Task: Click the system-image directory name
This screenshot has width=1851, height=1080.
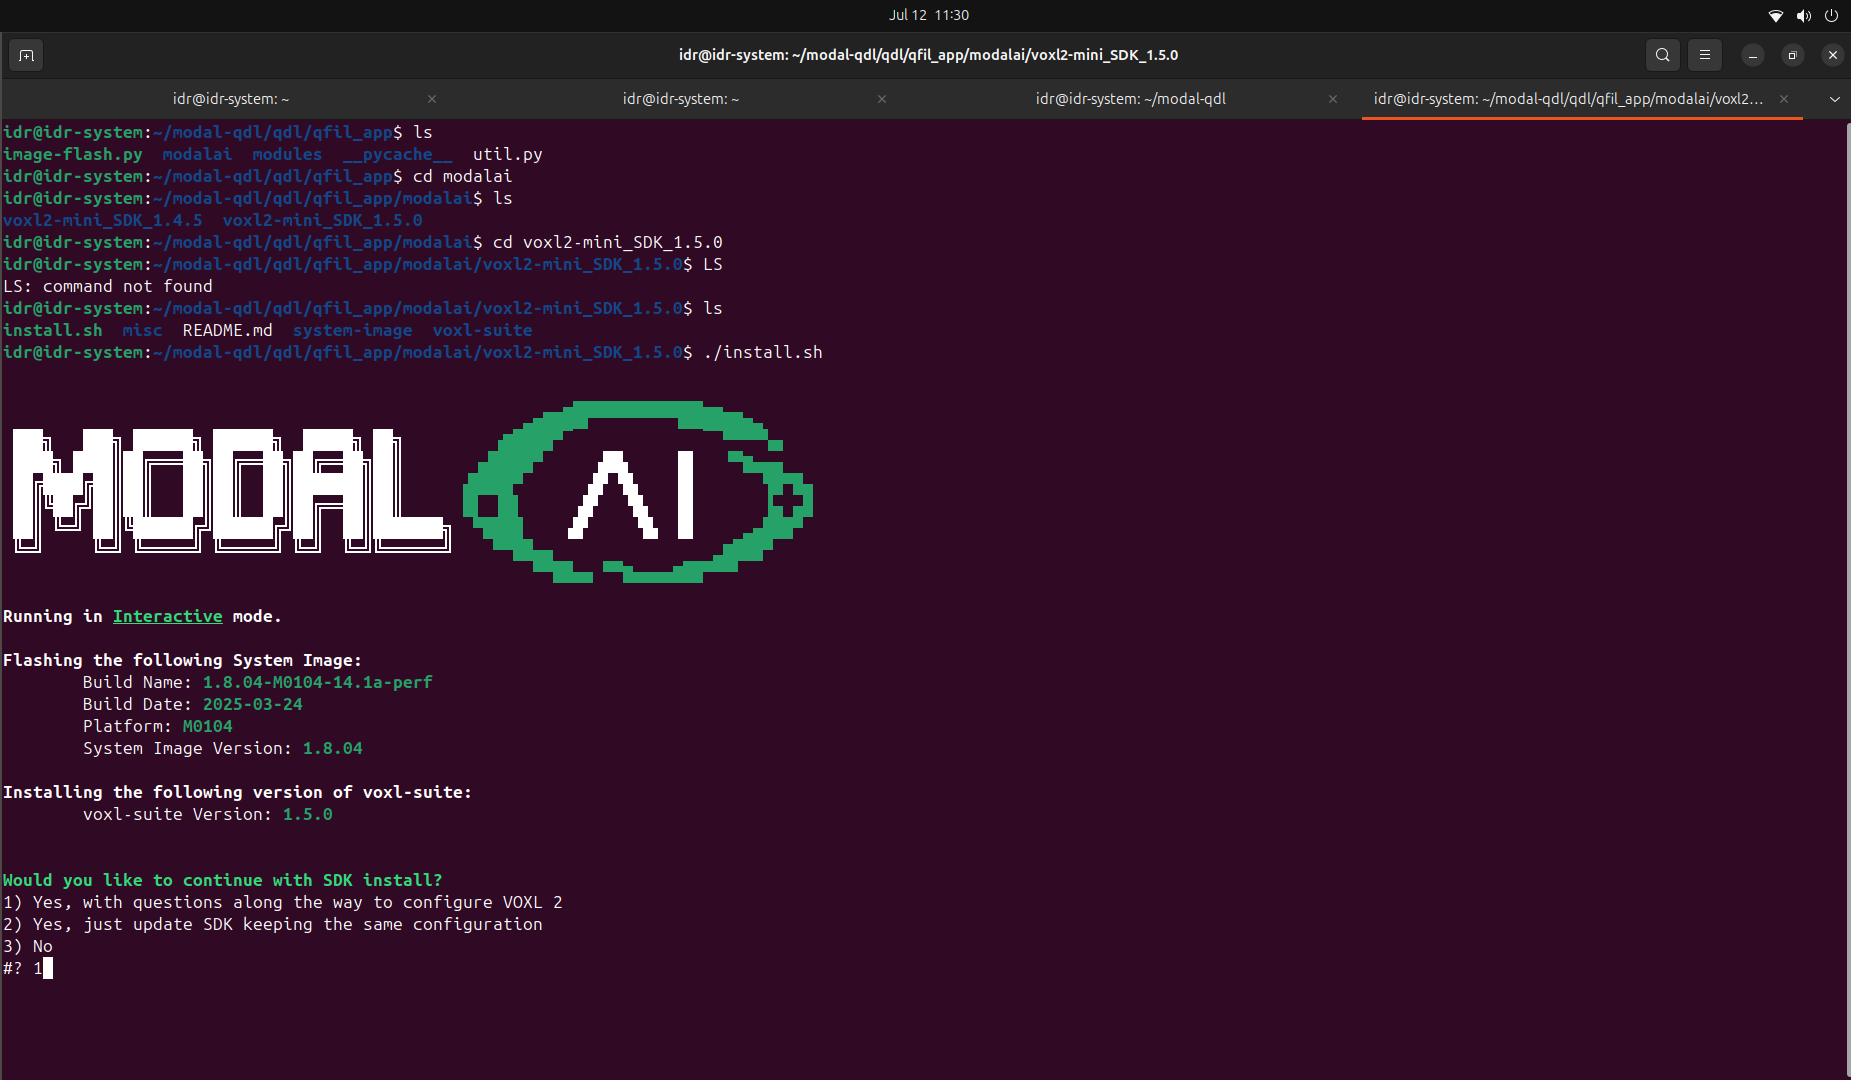Action: point(353,330)
